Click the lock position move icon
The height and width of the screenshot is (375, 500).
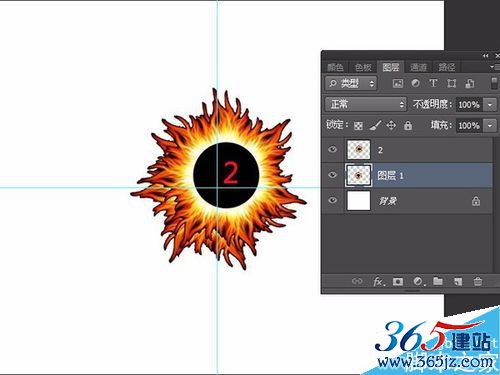coord(391,126)
